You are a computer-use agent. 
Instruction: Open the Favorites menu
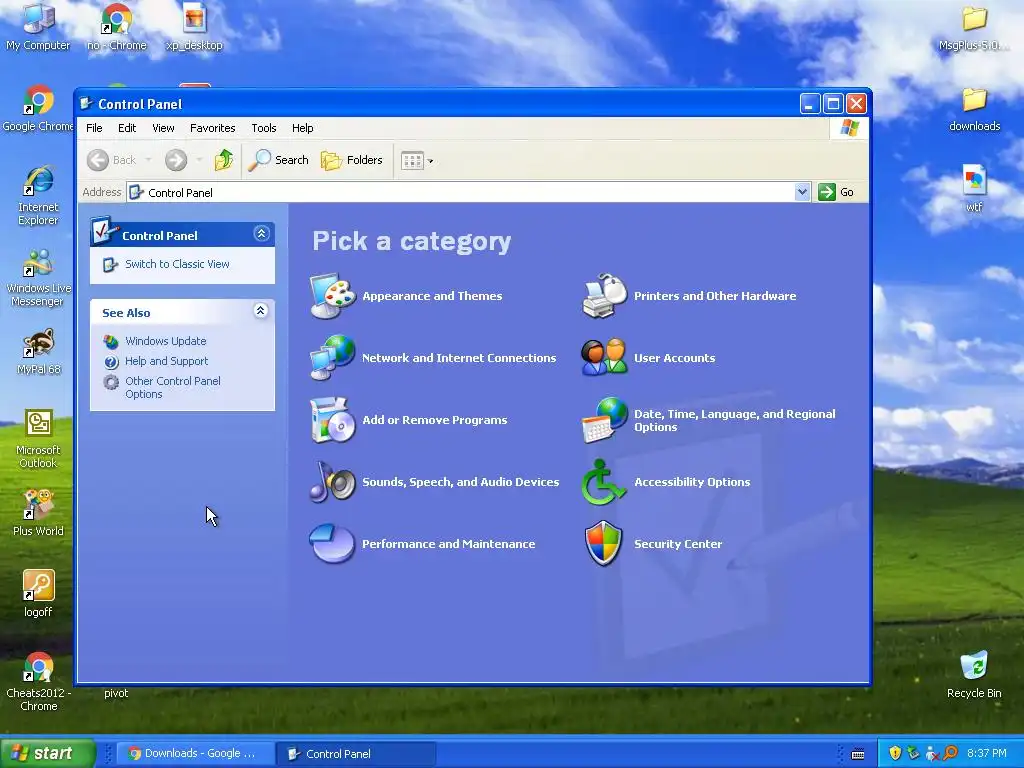[212, 128]
